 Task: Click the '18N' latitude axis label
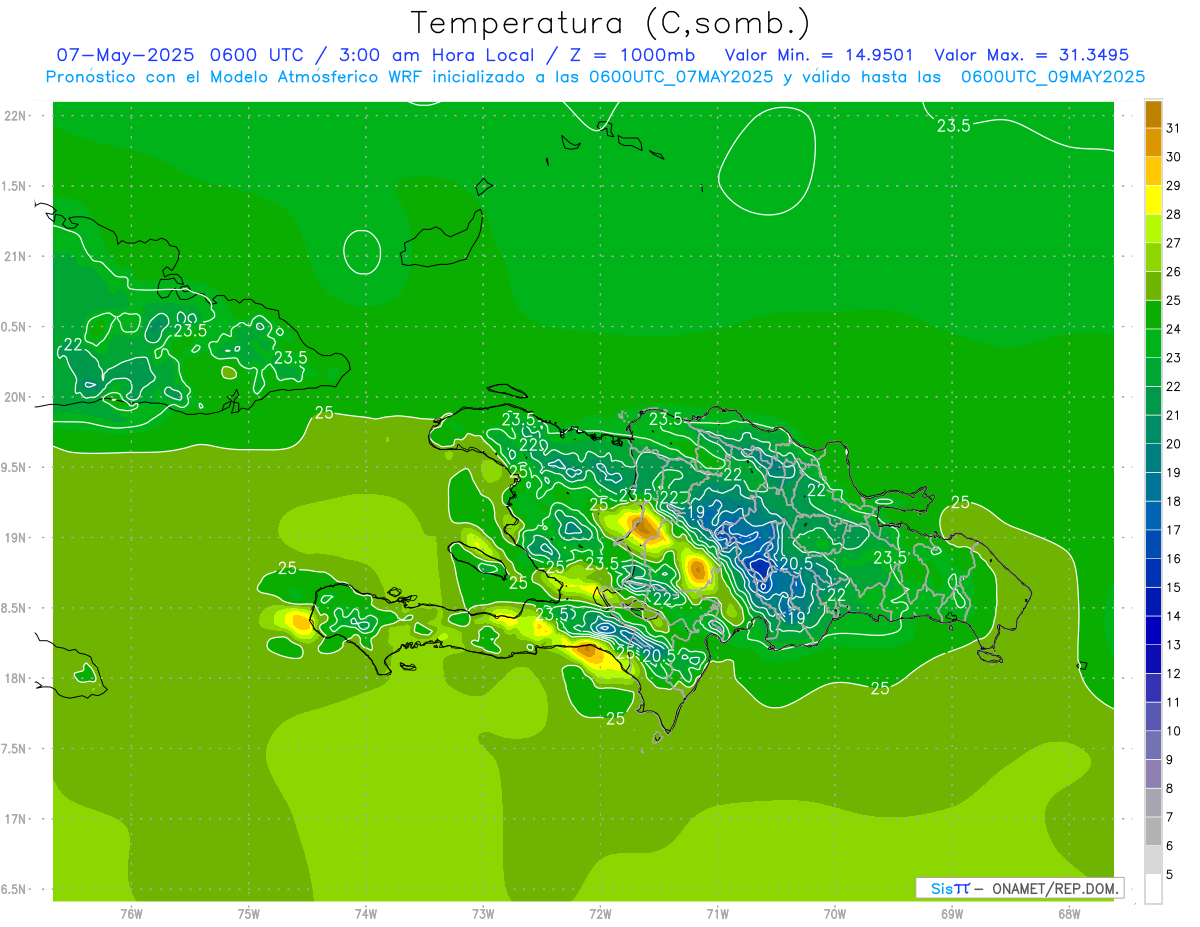15,679
